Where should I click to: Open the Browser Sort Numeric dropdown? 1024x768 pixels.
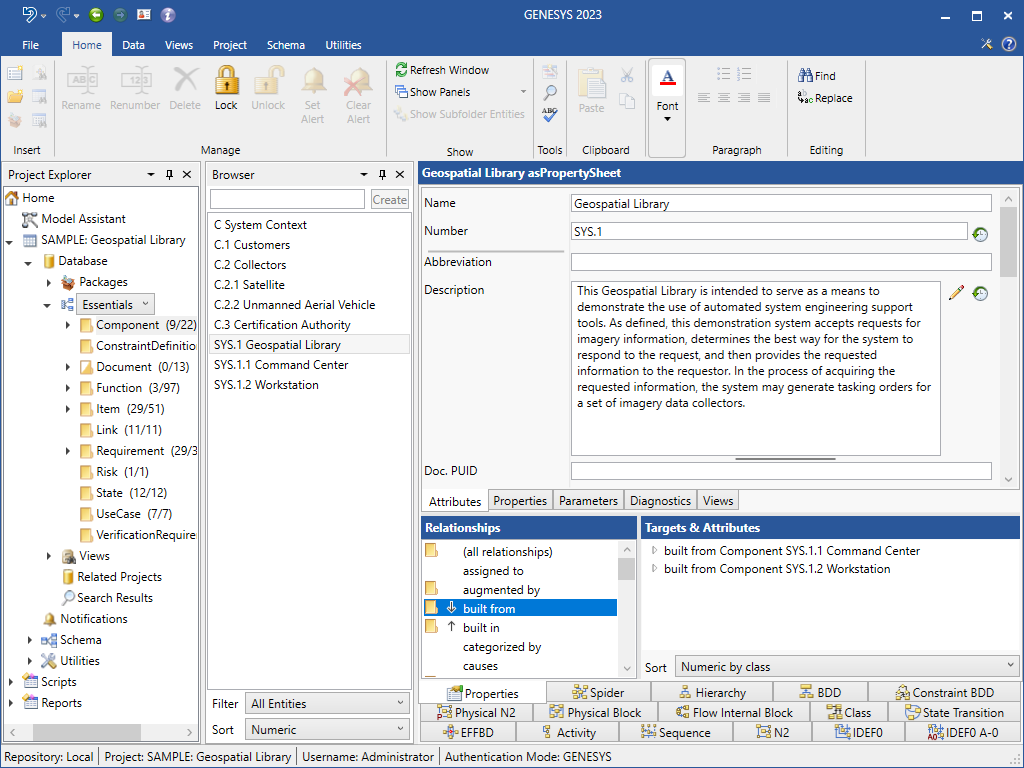click(x=327, y=729)
